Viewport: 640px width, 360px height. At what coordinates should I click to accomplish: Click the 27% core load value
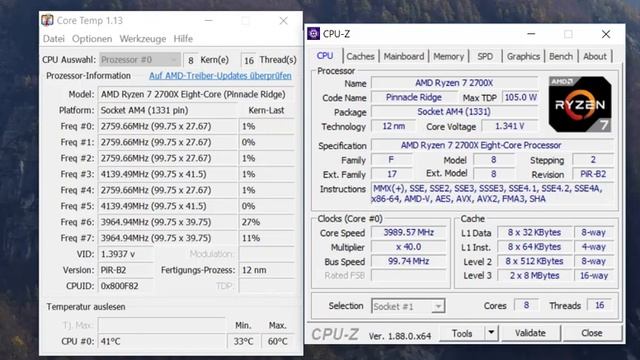266,222
